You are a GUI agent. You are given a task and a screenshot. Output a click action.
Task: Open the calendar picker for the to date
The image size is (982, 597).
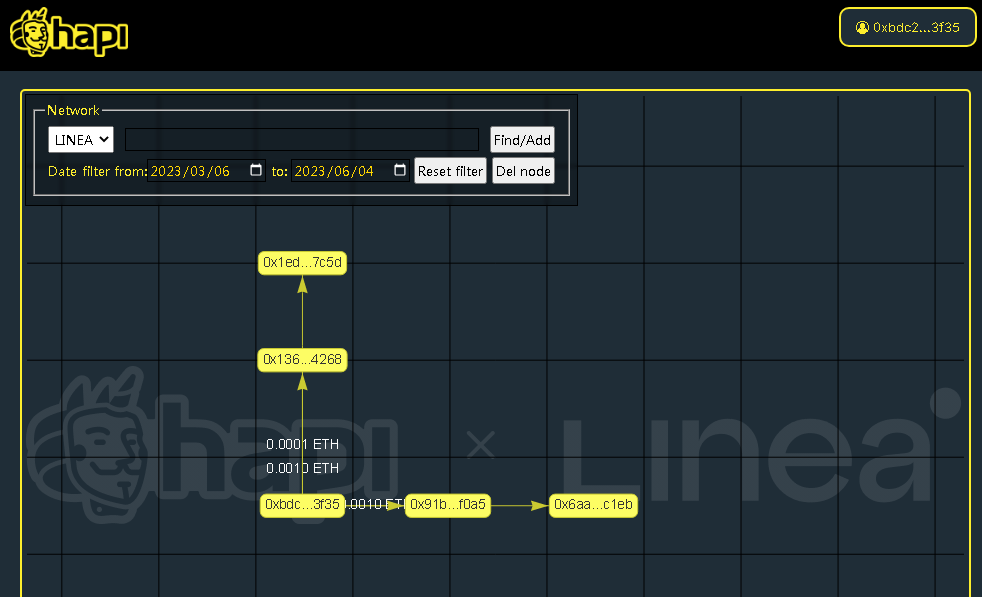(x=400, y=170)
